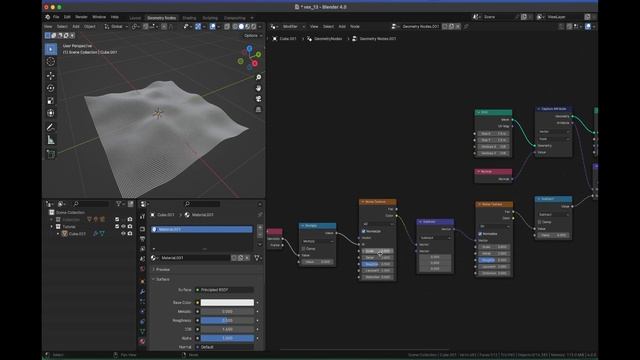Viewport: 640px width, 360px height.
Task: Open the Modifier wrench properties tab
Action: pos(142,292)
